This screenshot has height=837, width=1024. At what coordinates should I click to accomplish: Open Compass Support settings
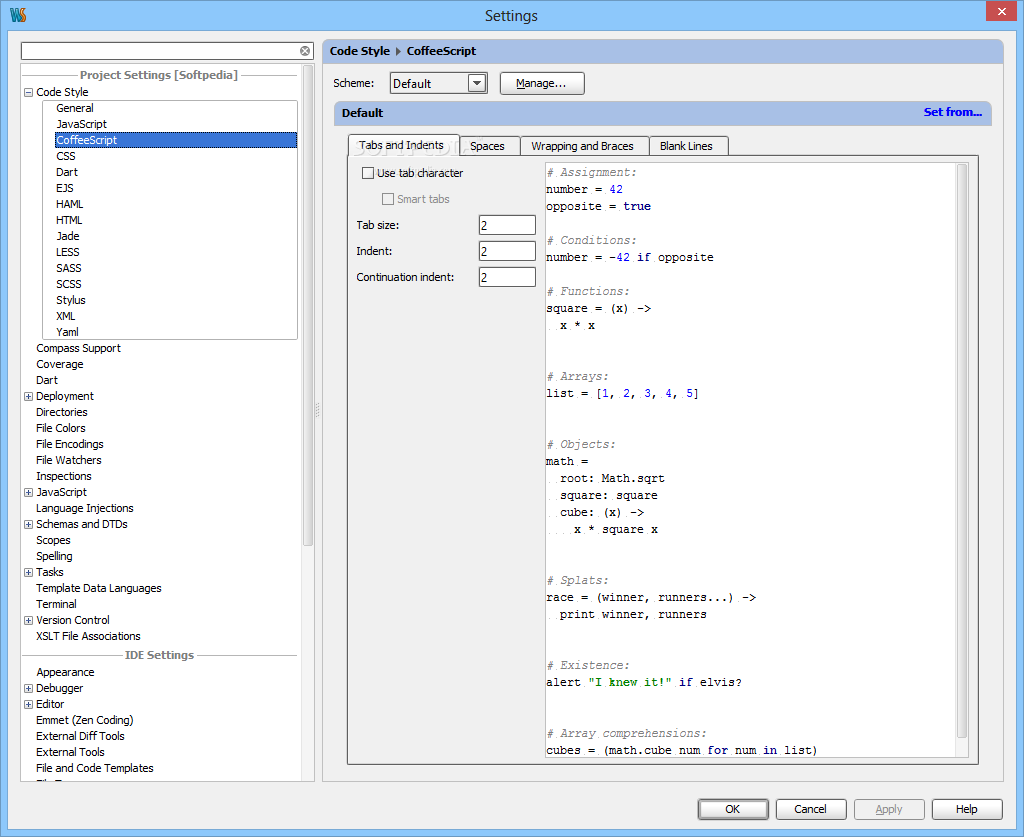(78, 349)
